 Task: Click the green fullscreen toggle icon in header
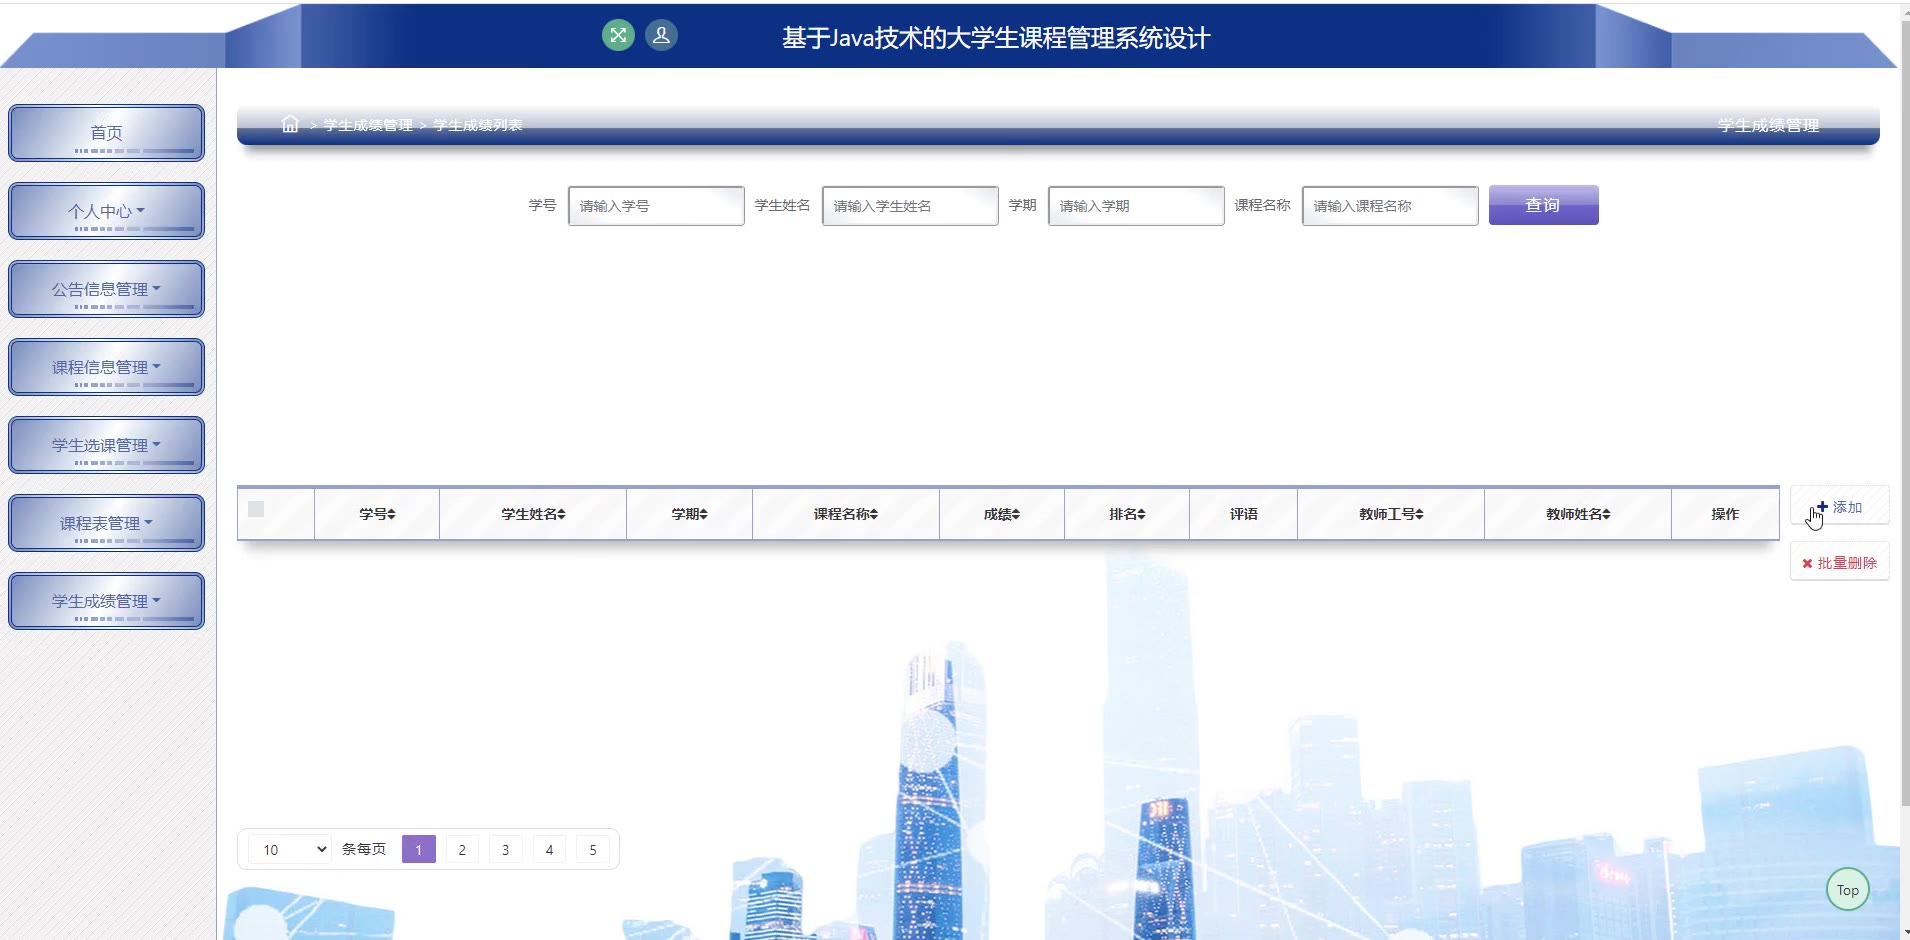click(618, 36)
